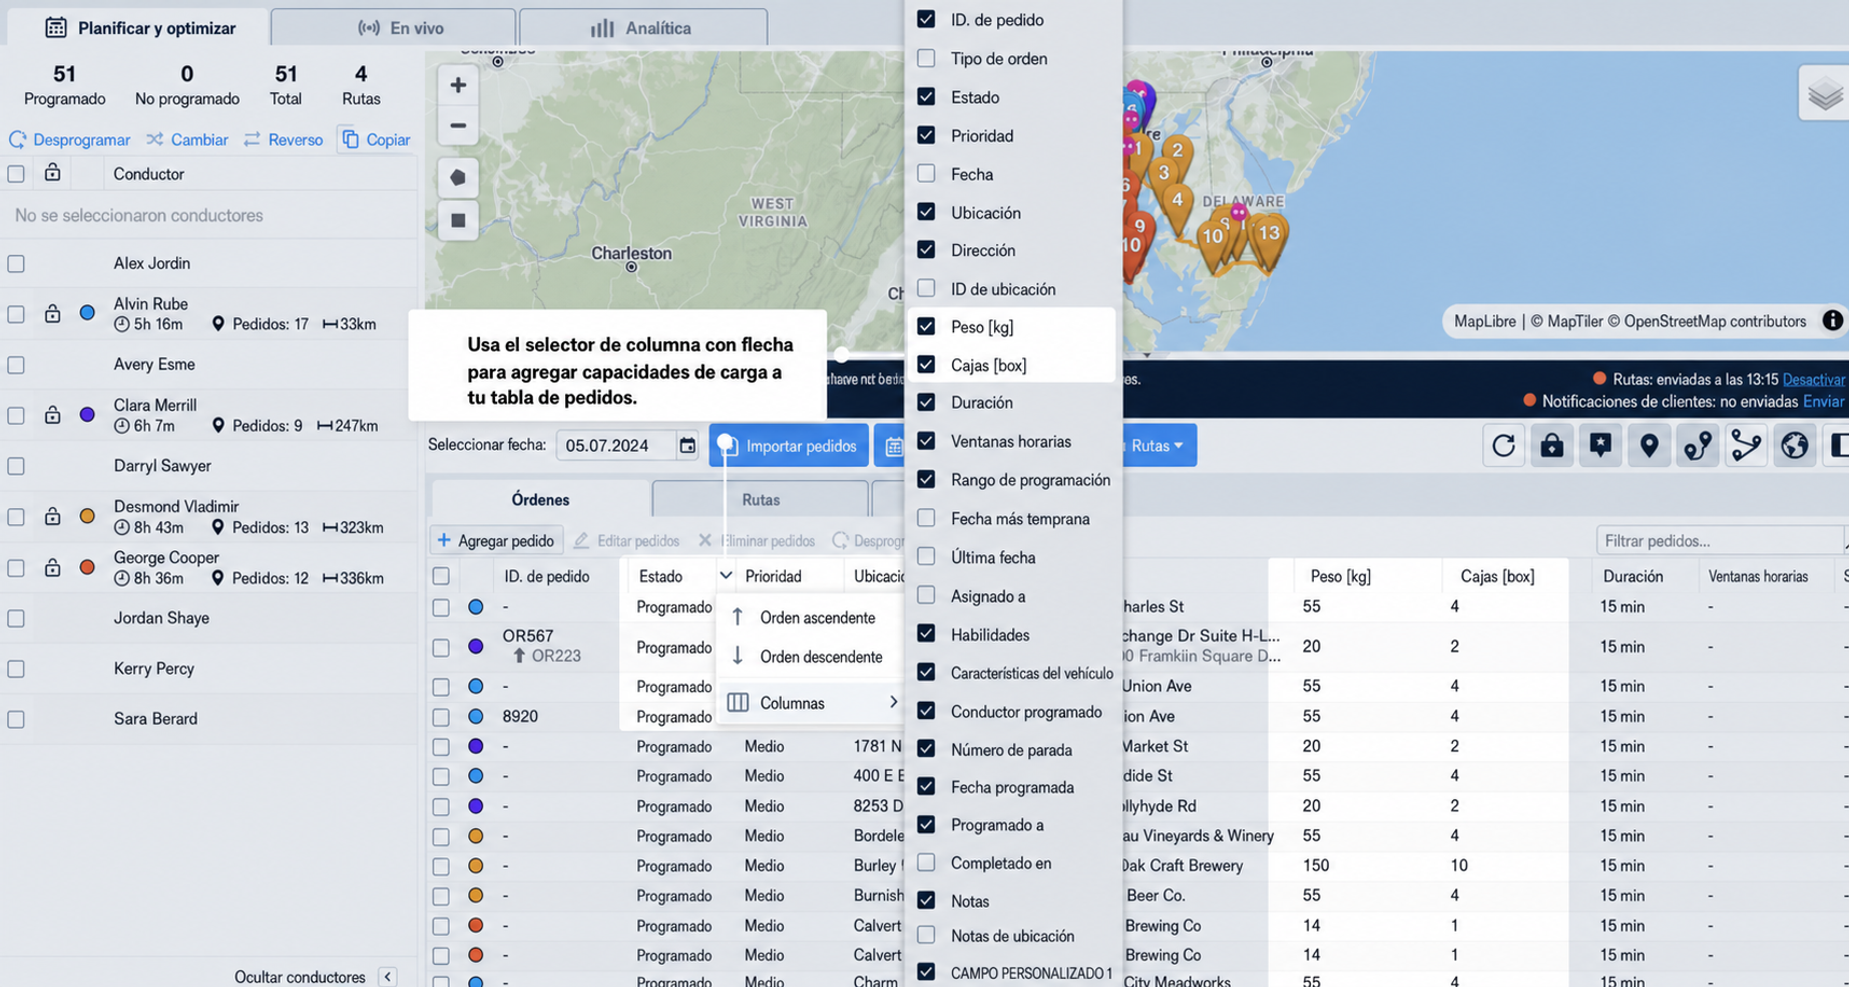Click the Desprogramar button above drivers list
Image resolution: width=1849 pixels, height=987 pixels.
coord(70,139)
